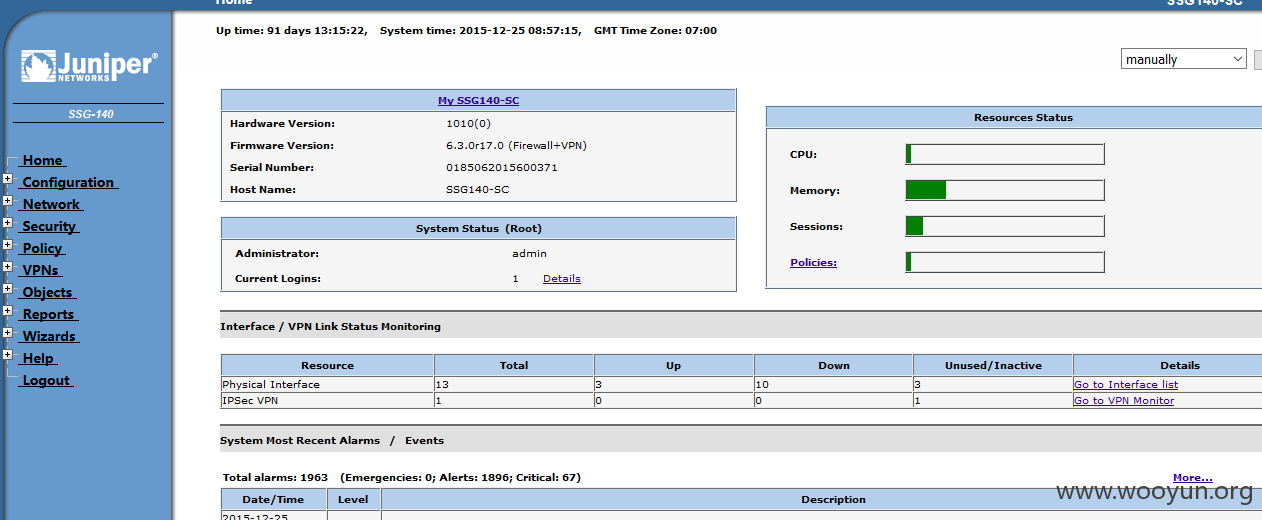This screenshot has width=1262, height=520.
Task: Open the manually refresh dropdown
Action: [1183, 60]
